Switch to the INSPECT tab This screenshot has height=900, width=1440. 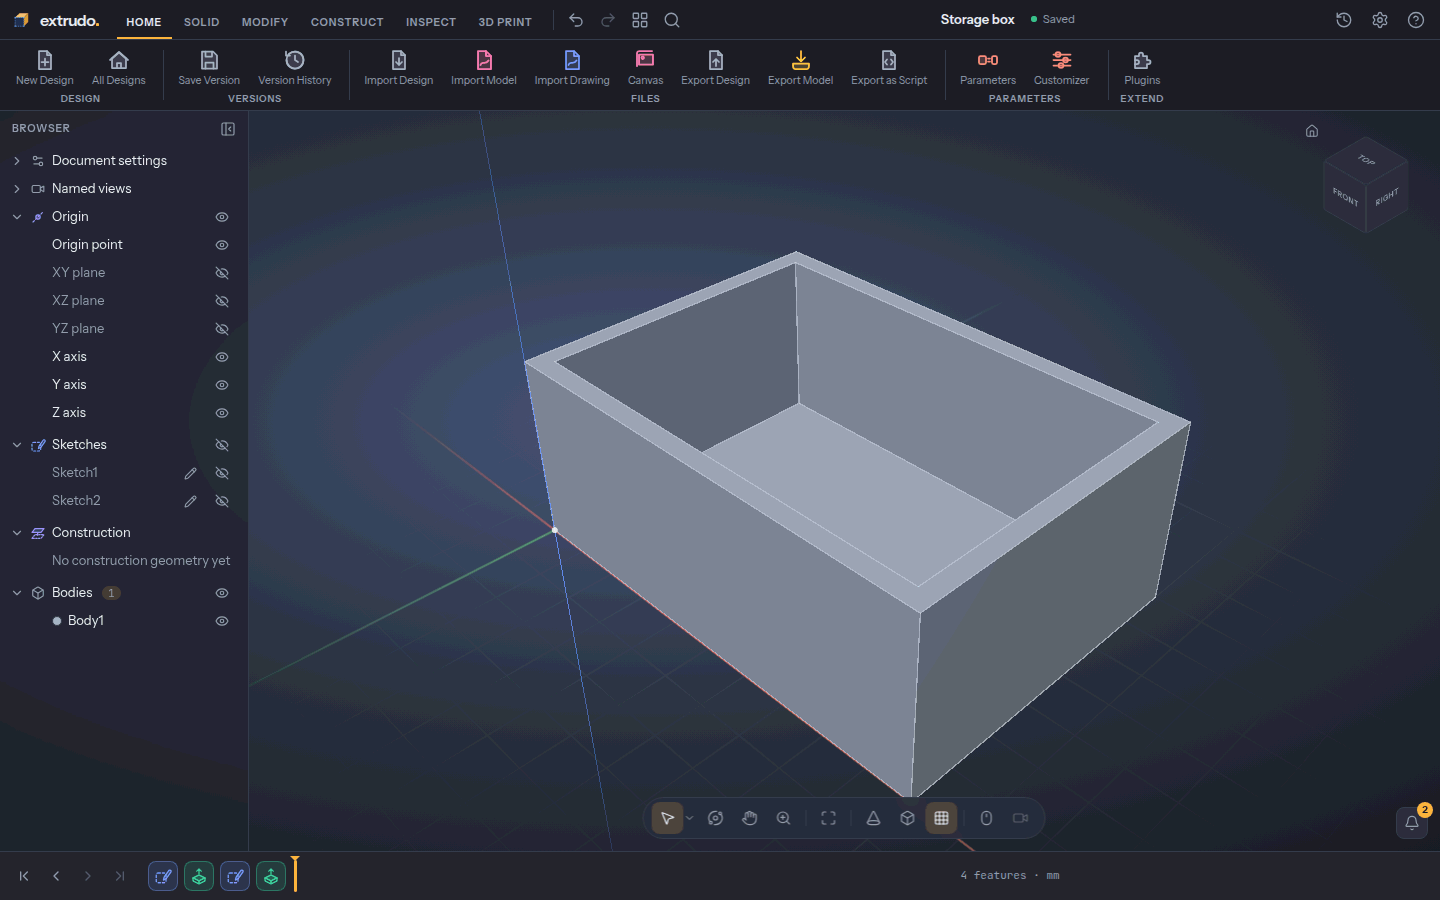click(431, 22)
